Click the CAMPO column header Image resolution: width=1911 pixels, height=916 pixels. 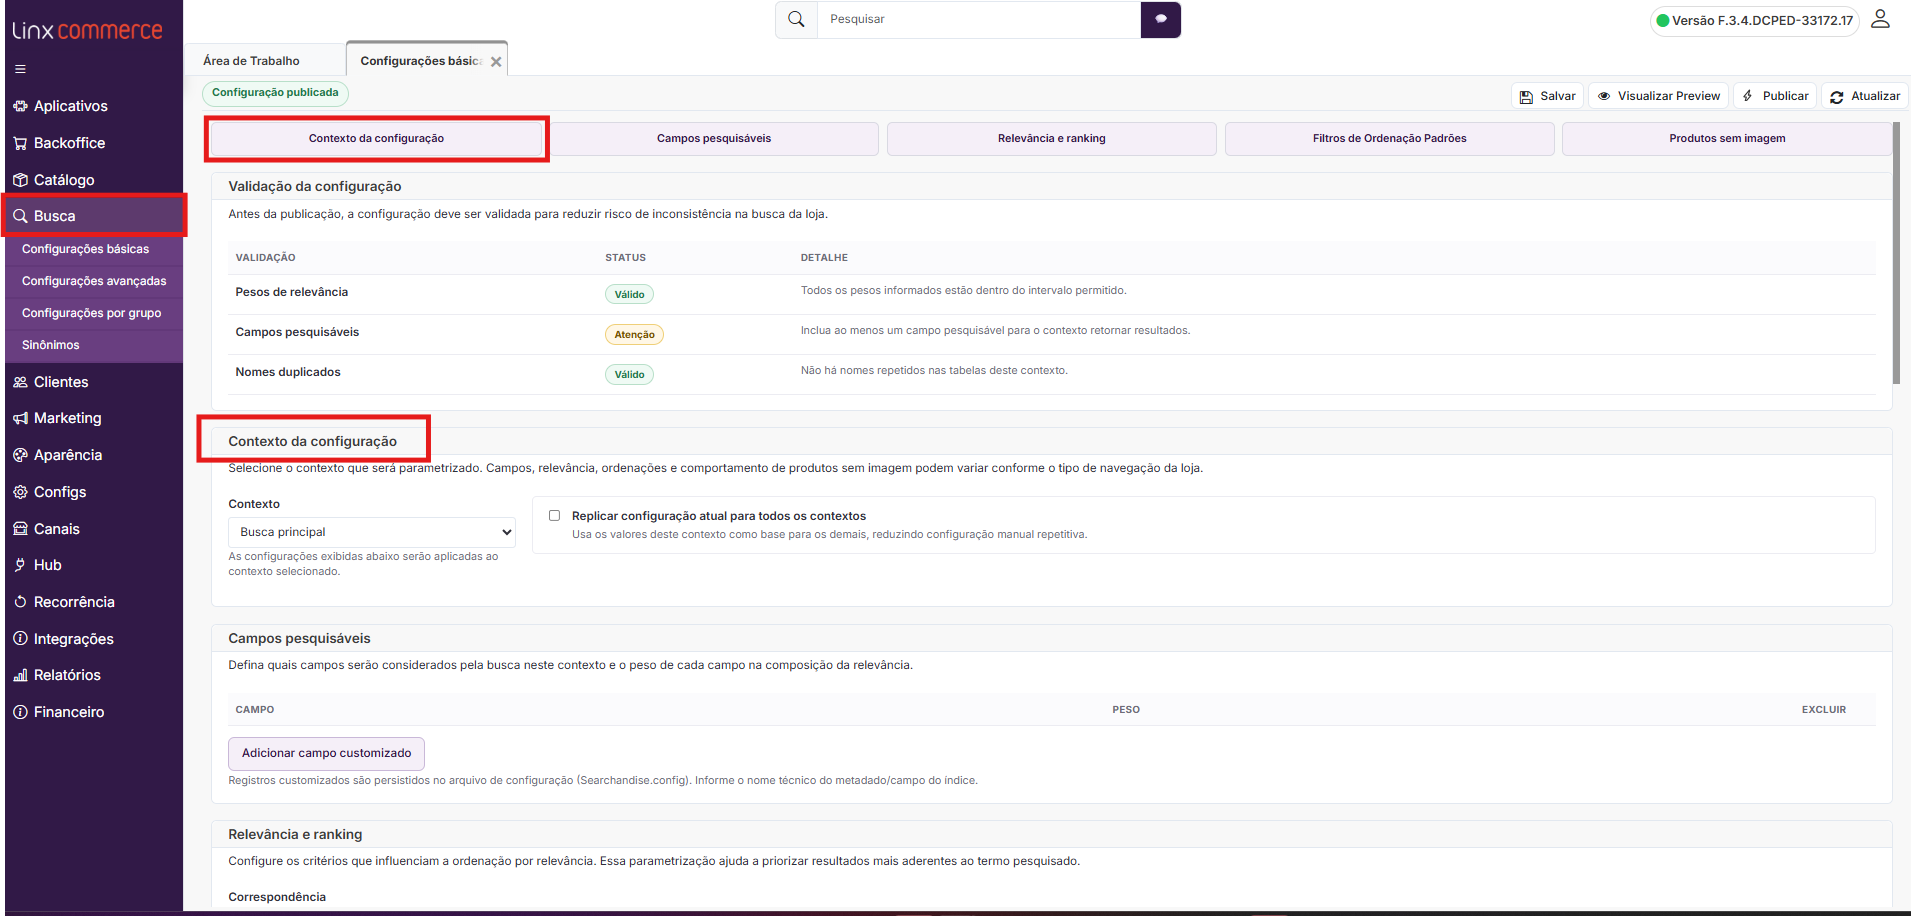[x=255, y=710]
